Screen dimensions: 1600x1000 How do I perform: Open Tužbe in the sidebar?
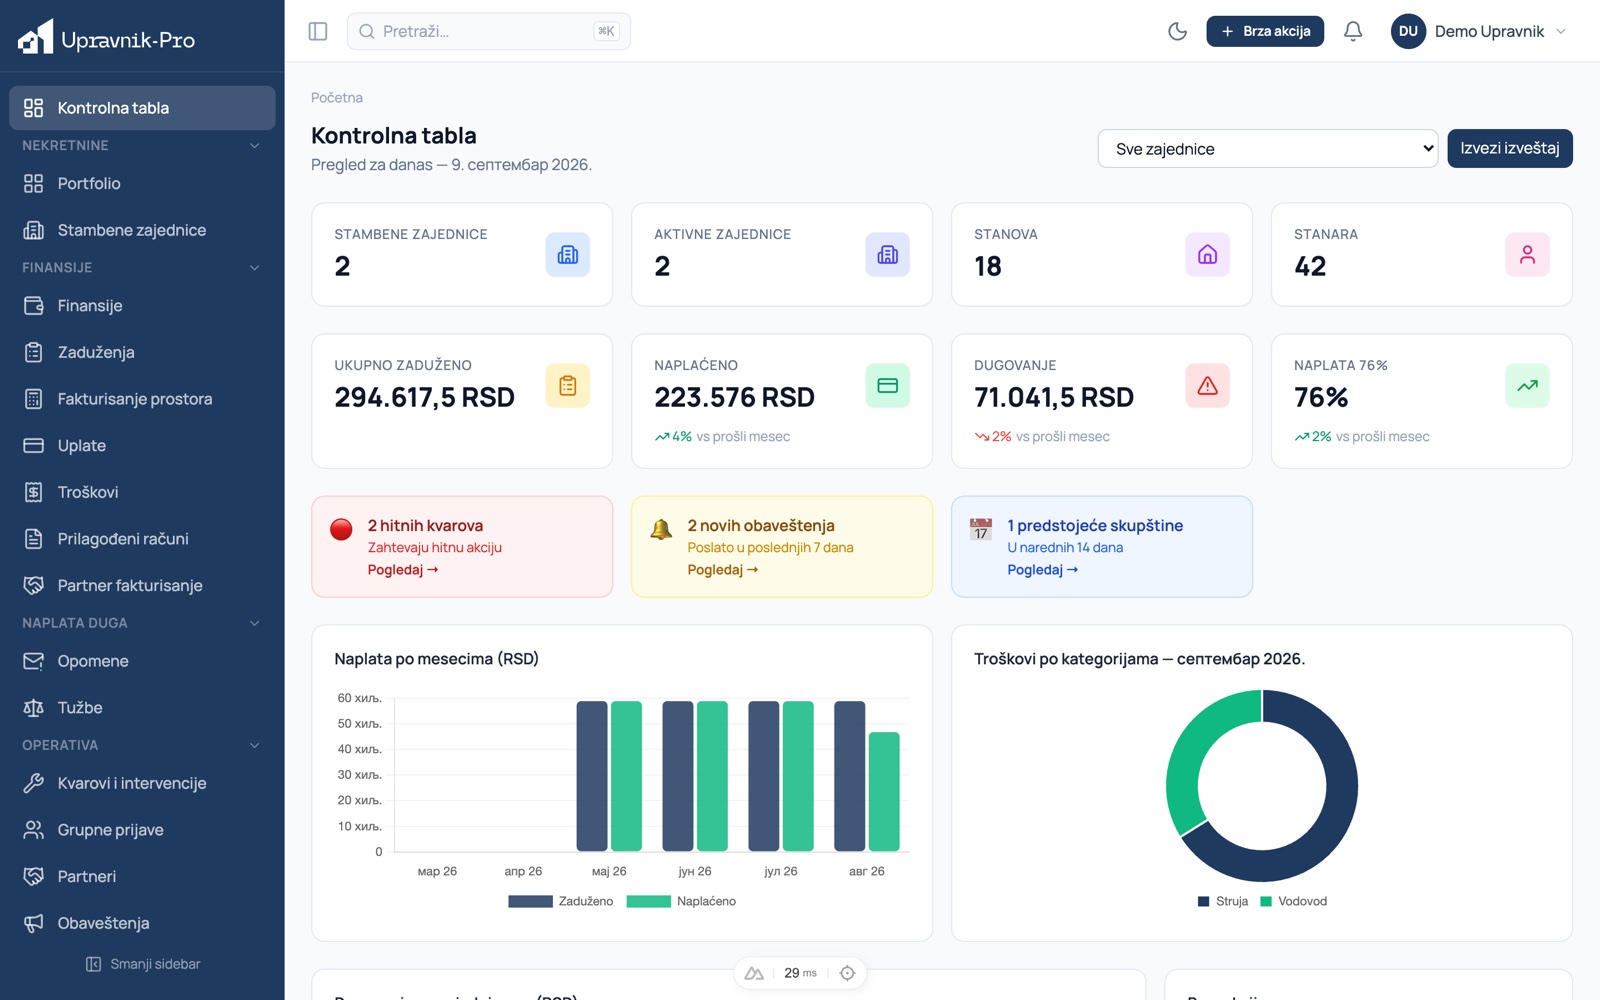(142, 708)
